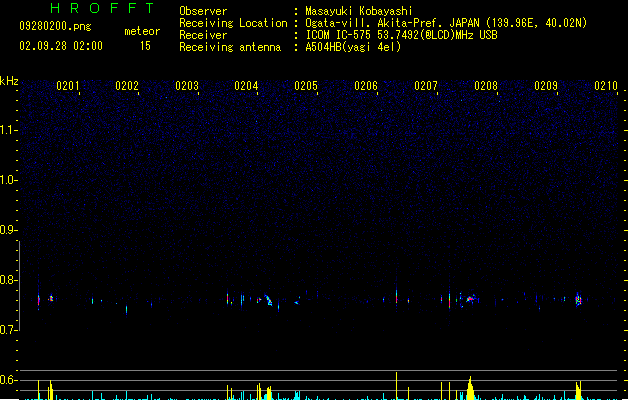
Task: Click the Receiving antenna label
Action: [x=230, y=47]
